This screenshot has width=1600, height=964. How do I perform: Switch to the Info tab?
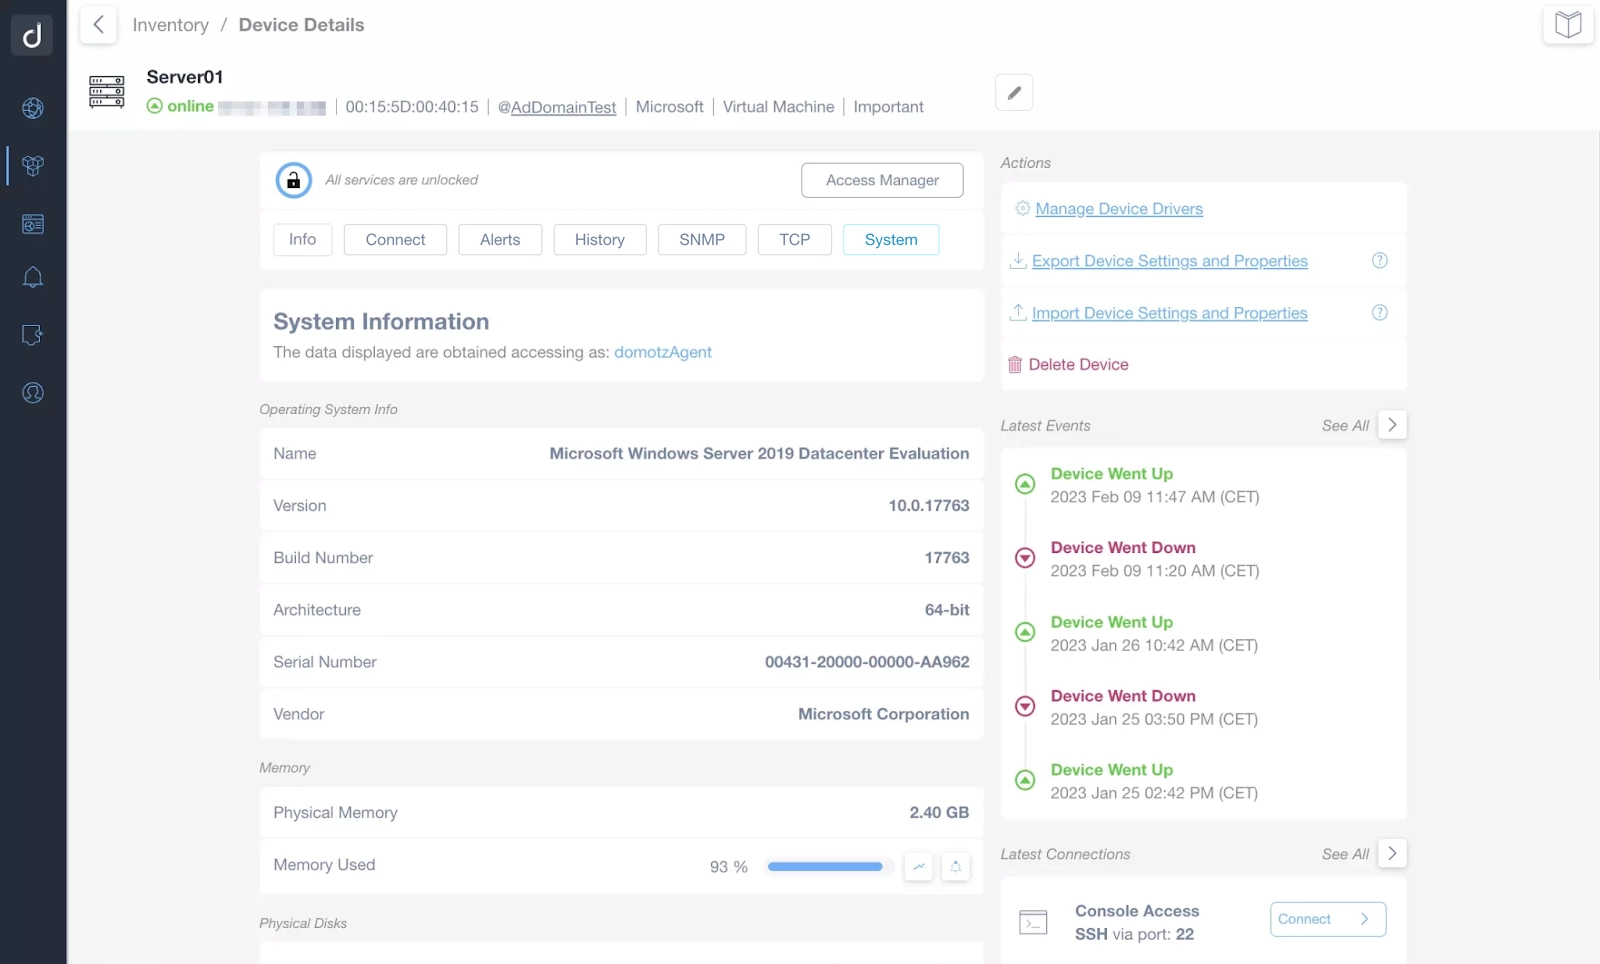[x=303, y=240]
